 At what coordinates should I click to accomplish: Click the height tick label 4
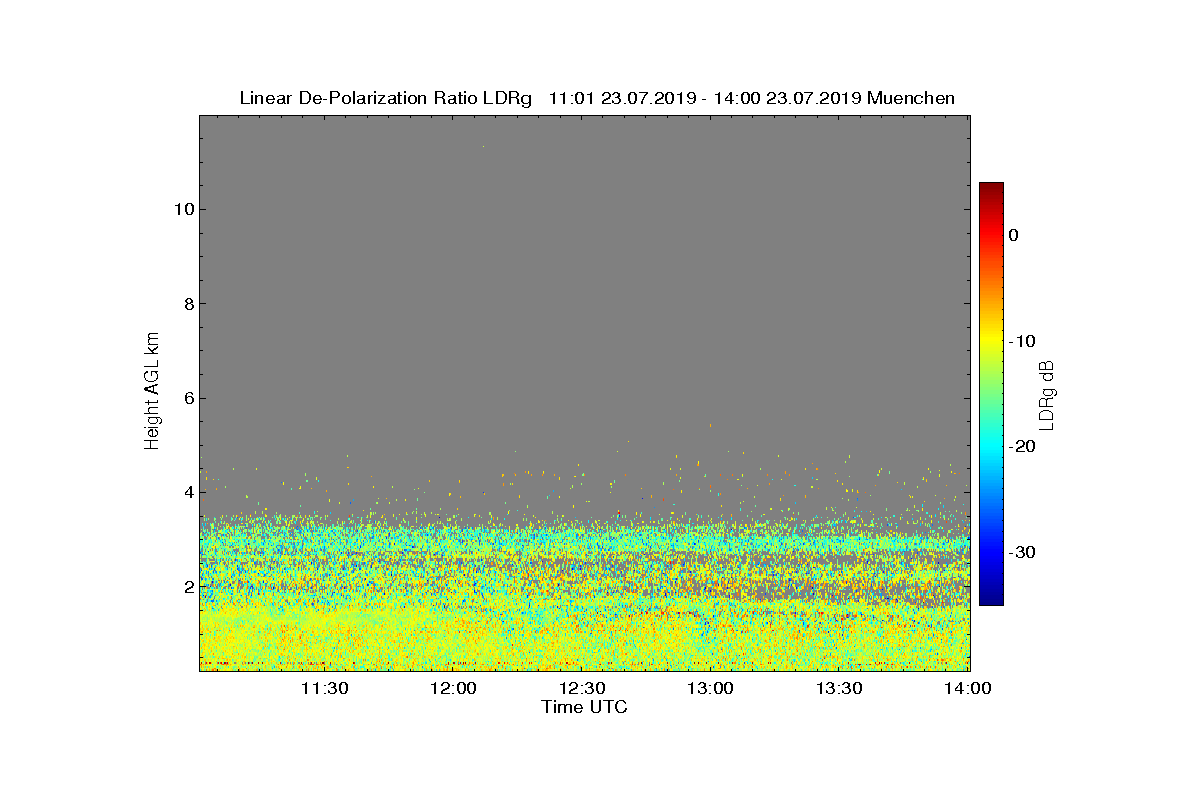[x=187, y=492]
